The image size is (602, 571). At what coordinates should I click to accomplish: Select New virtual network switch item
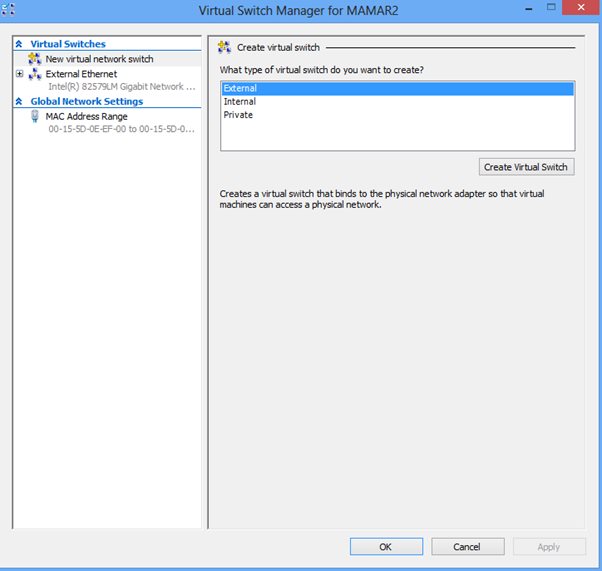(x=99, y=59)
